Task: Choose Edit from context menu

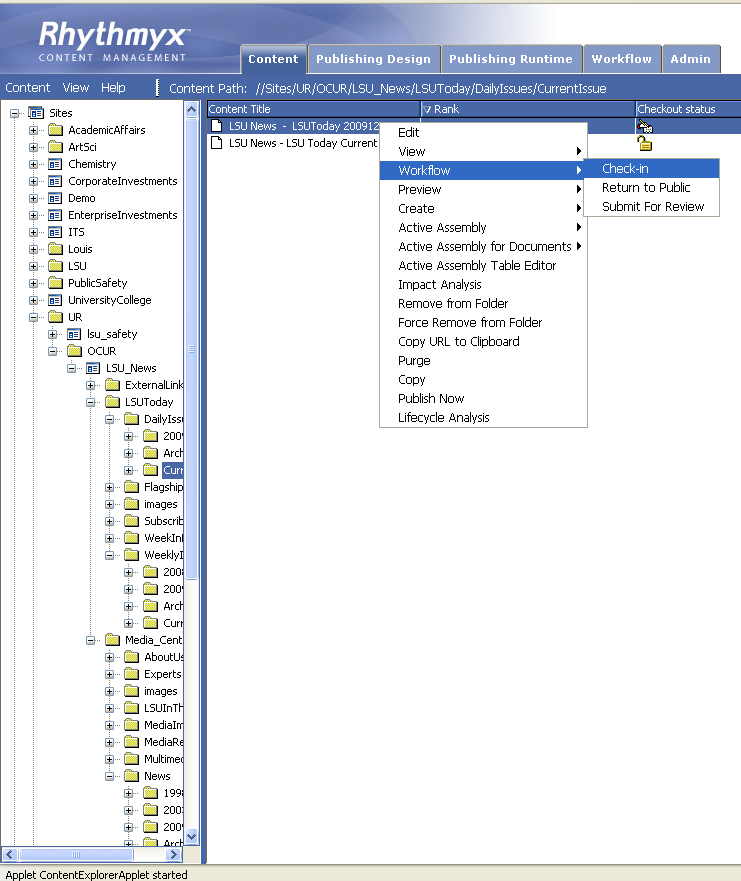Action: click(483, 133)
